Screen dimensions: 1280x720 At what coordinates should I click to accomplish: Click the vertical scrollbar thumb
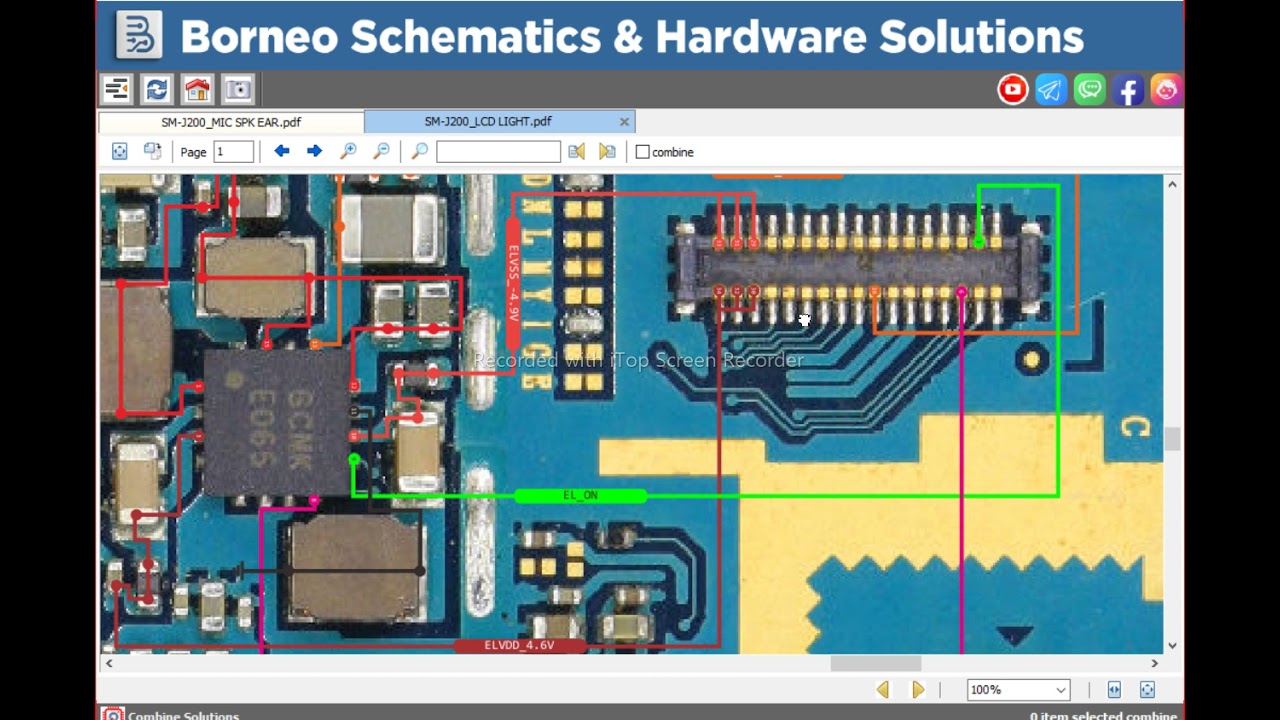pos(1172,439)
